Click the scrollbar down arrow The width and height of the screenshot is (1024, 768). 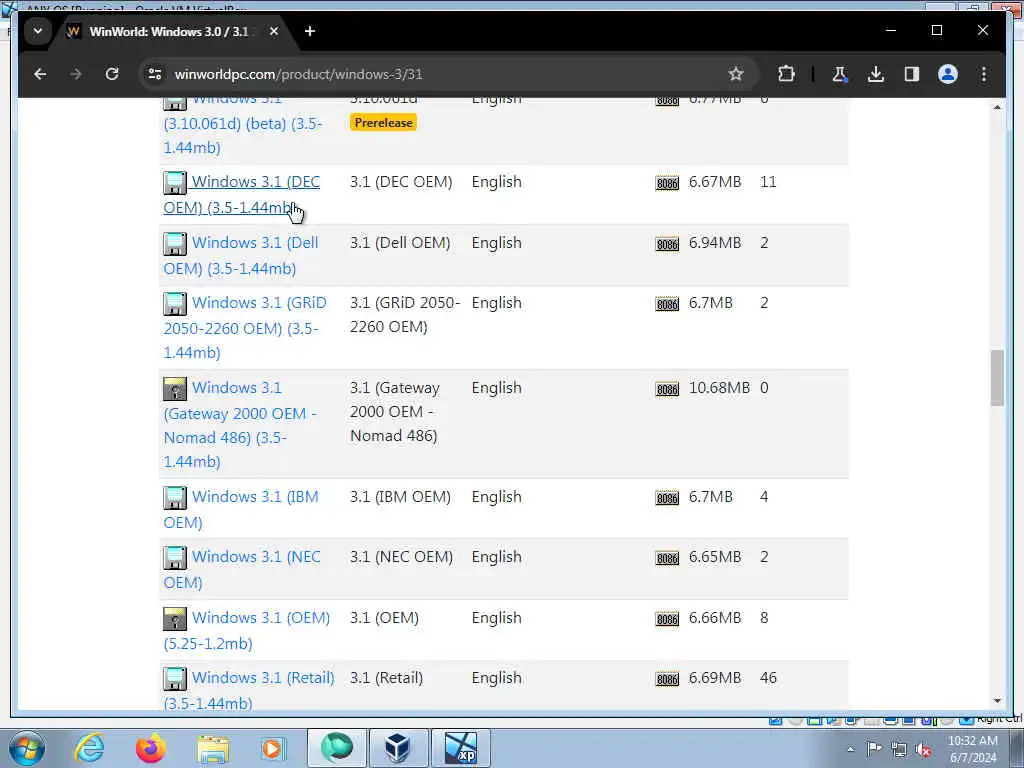(x=997, y=701)
